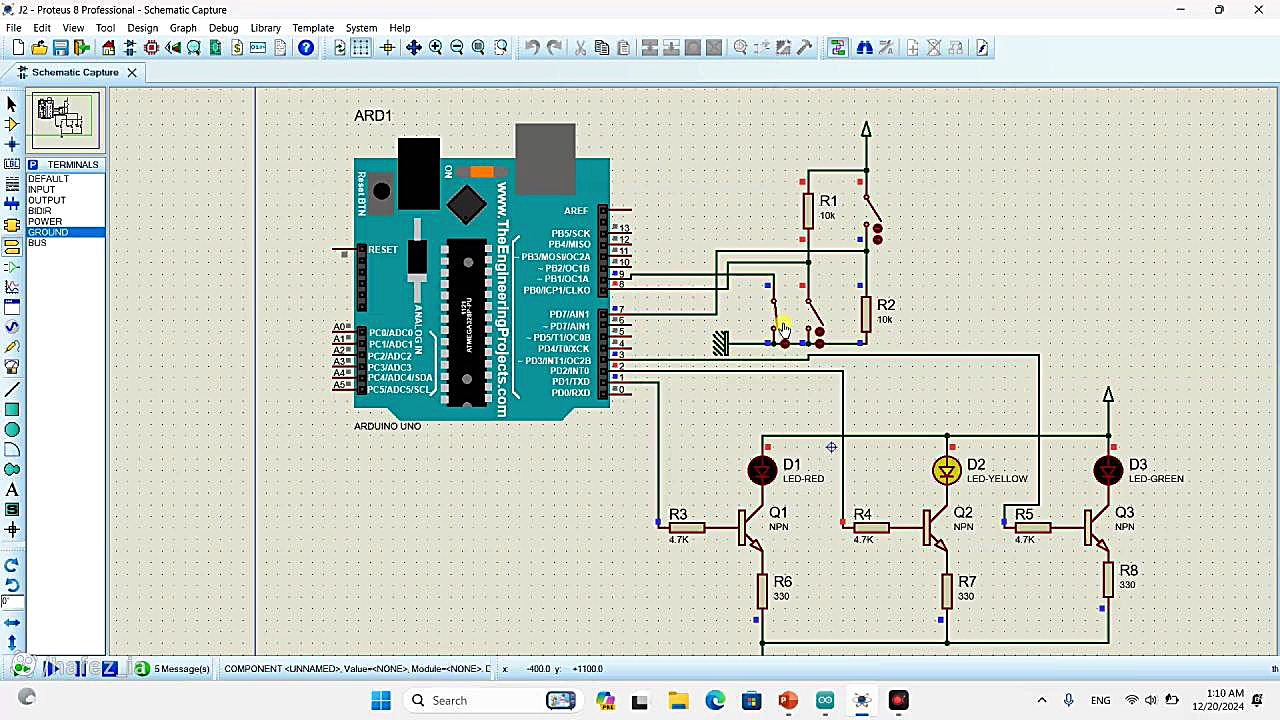1280x720 pixels.
Task: Select OUTPUT in terminals list
Action: 47,200
